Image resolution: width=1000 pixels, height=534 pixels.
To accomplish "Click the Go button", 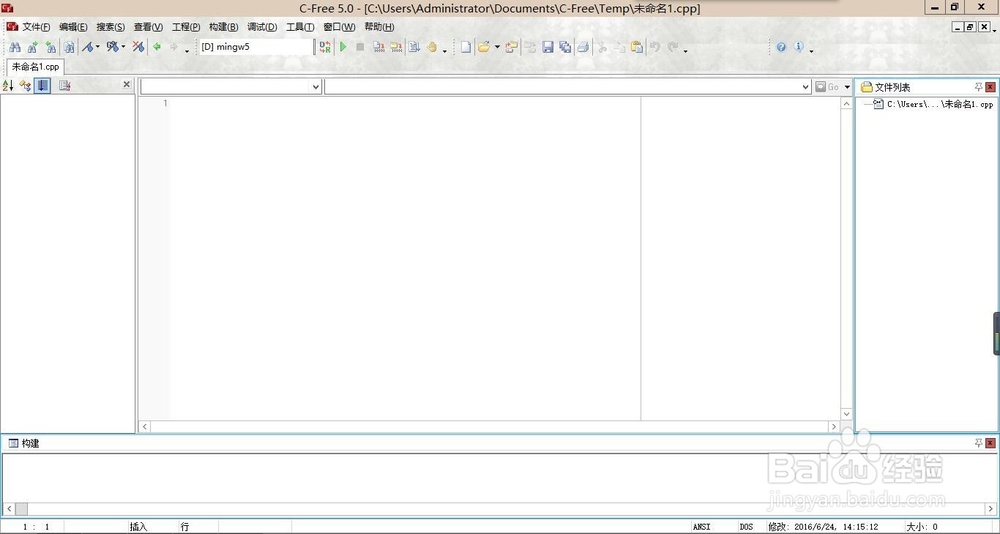I will tap(828, 87).
